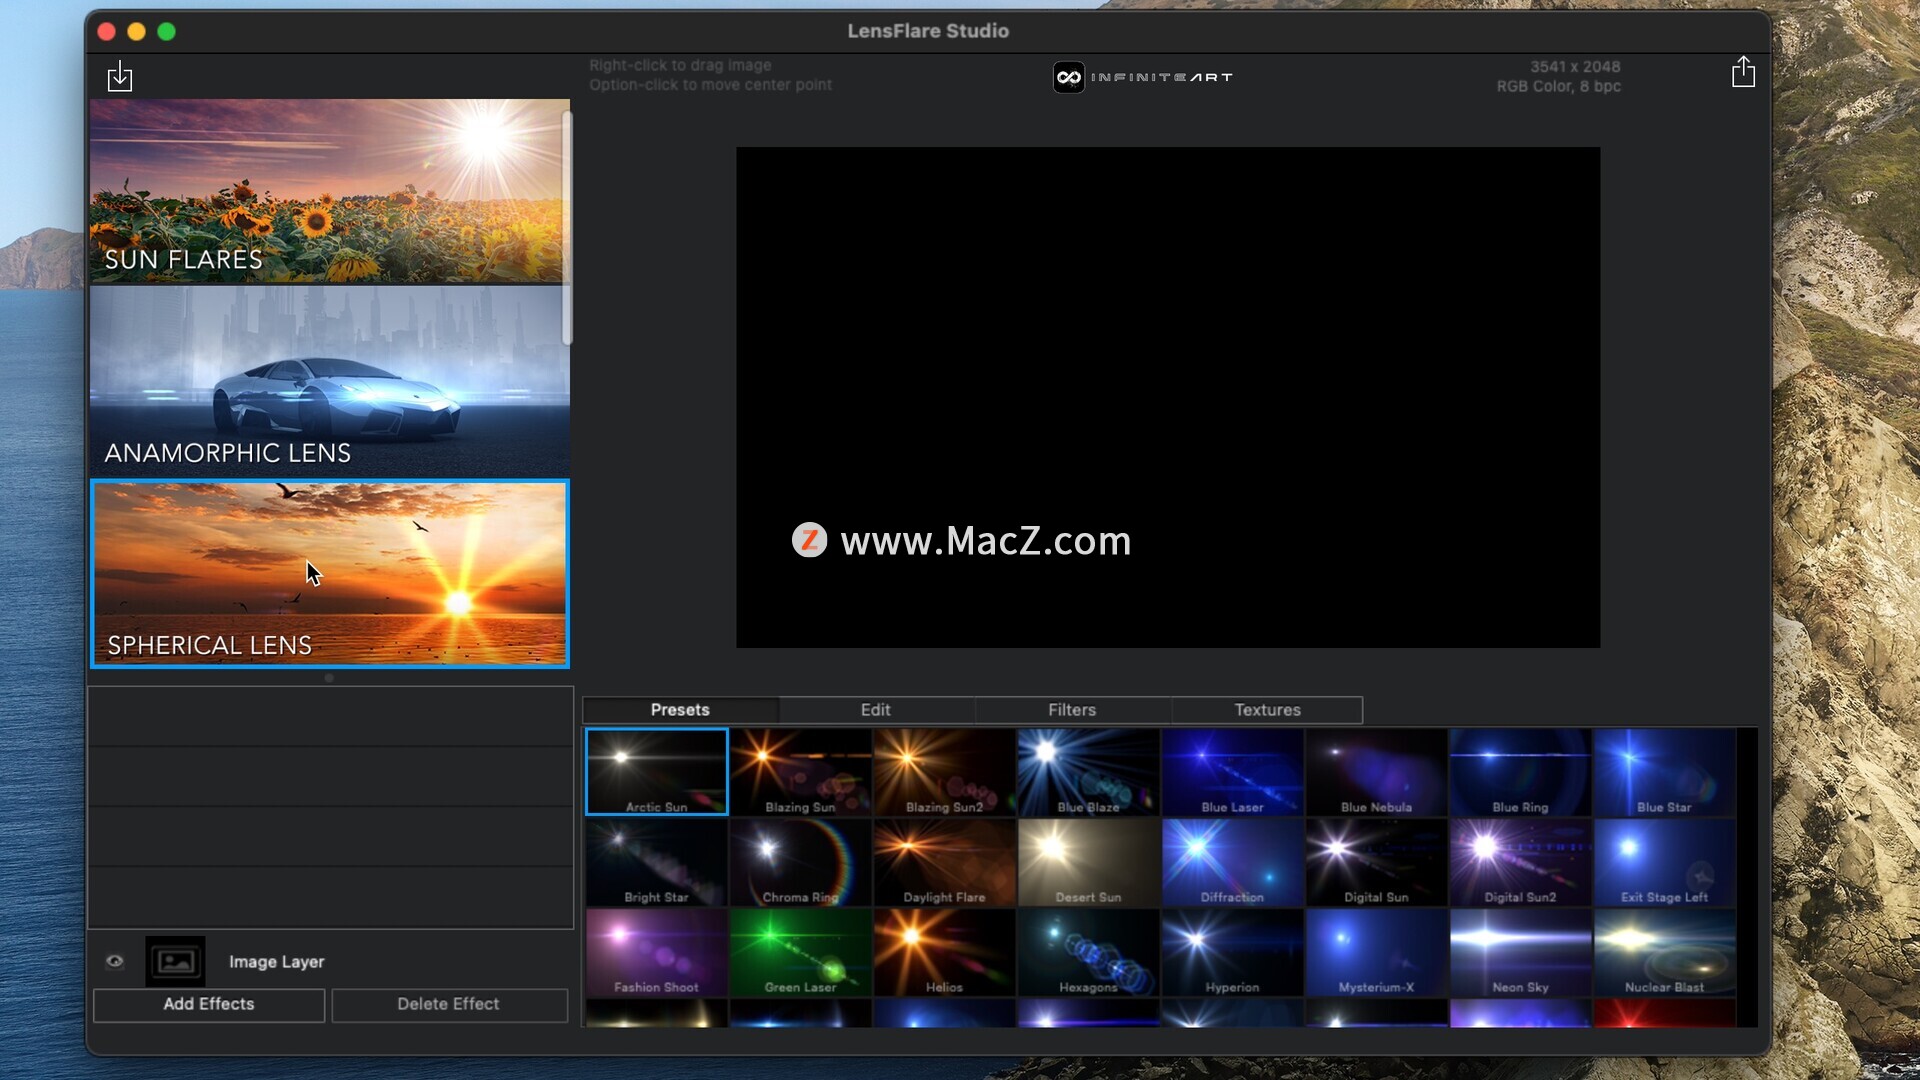Choose the Neon Sky preset
The image size is (1920, 1080).
coord(1520,952)
